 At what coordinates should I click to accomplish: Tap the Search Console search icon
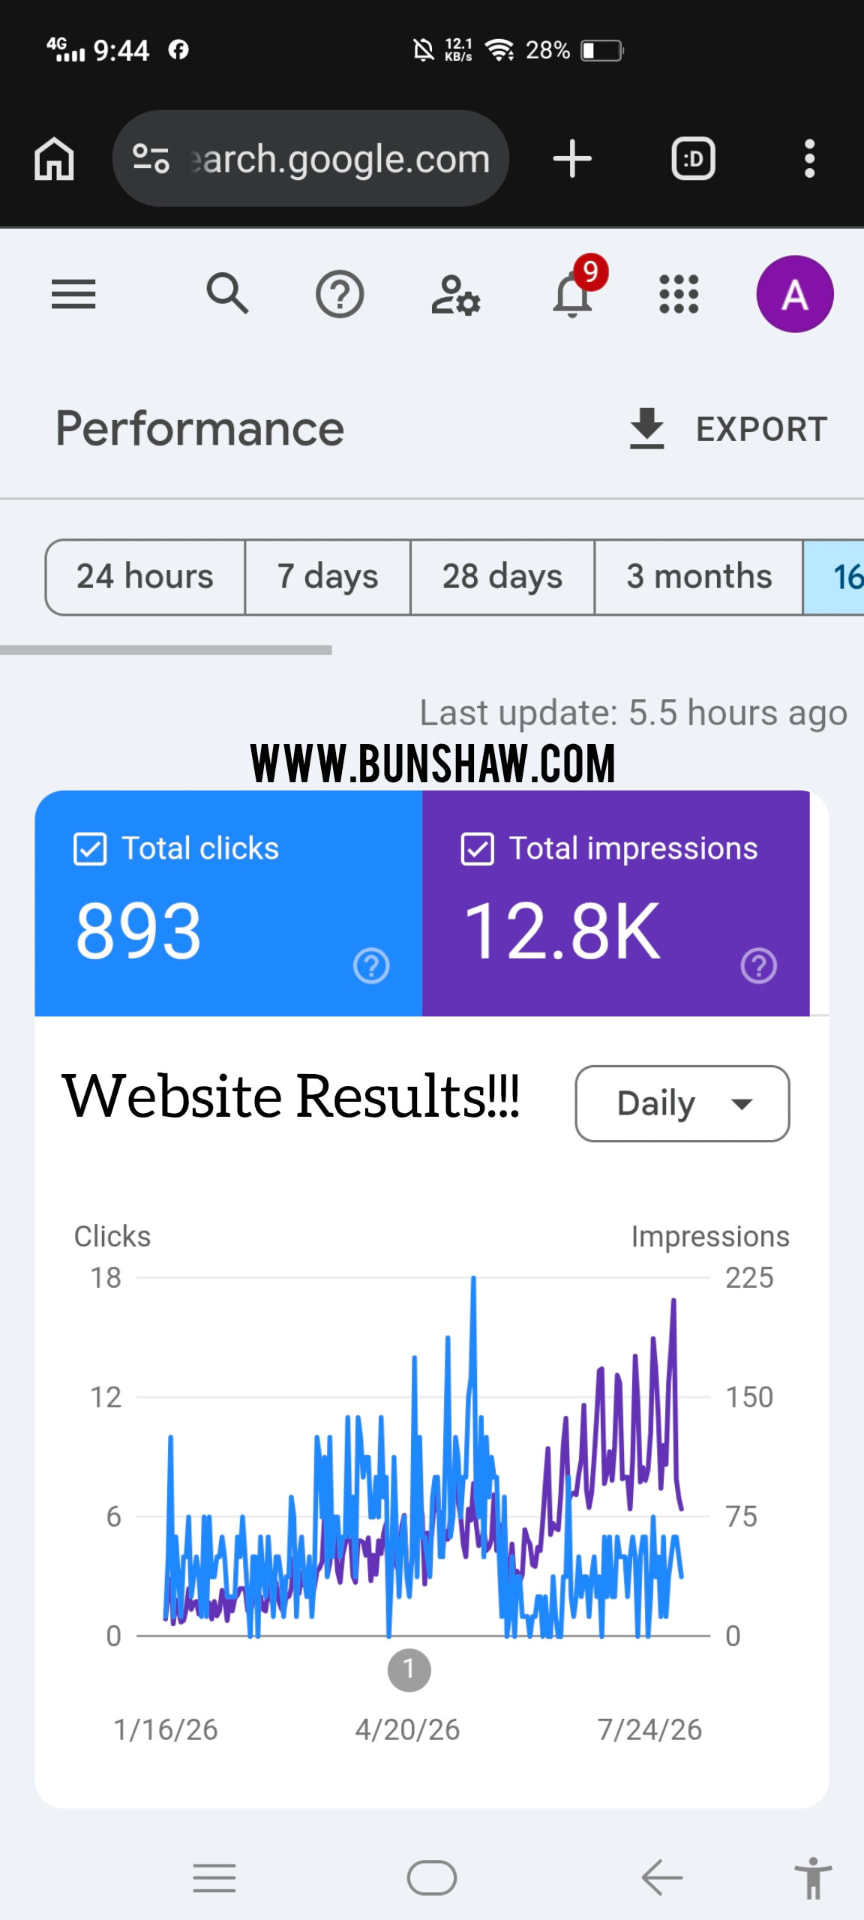[227, 294]
